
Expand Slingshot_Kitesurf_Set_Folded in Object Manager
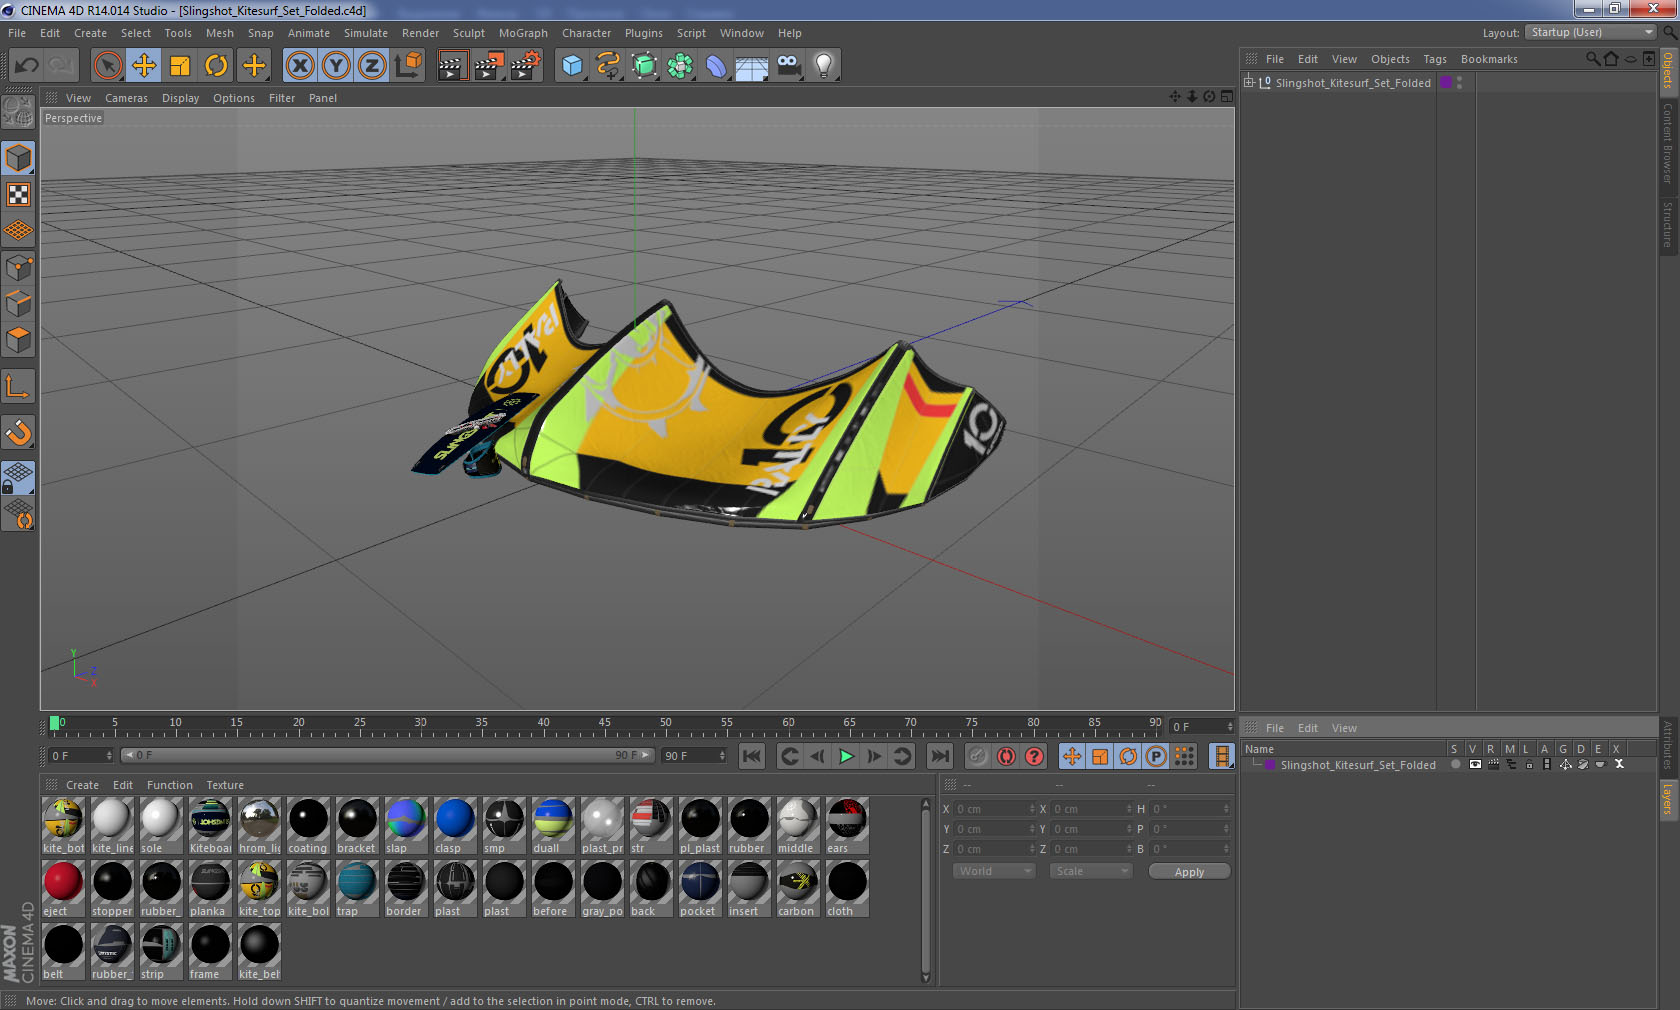pos(1249,82)
